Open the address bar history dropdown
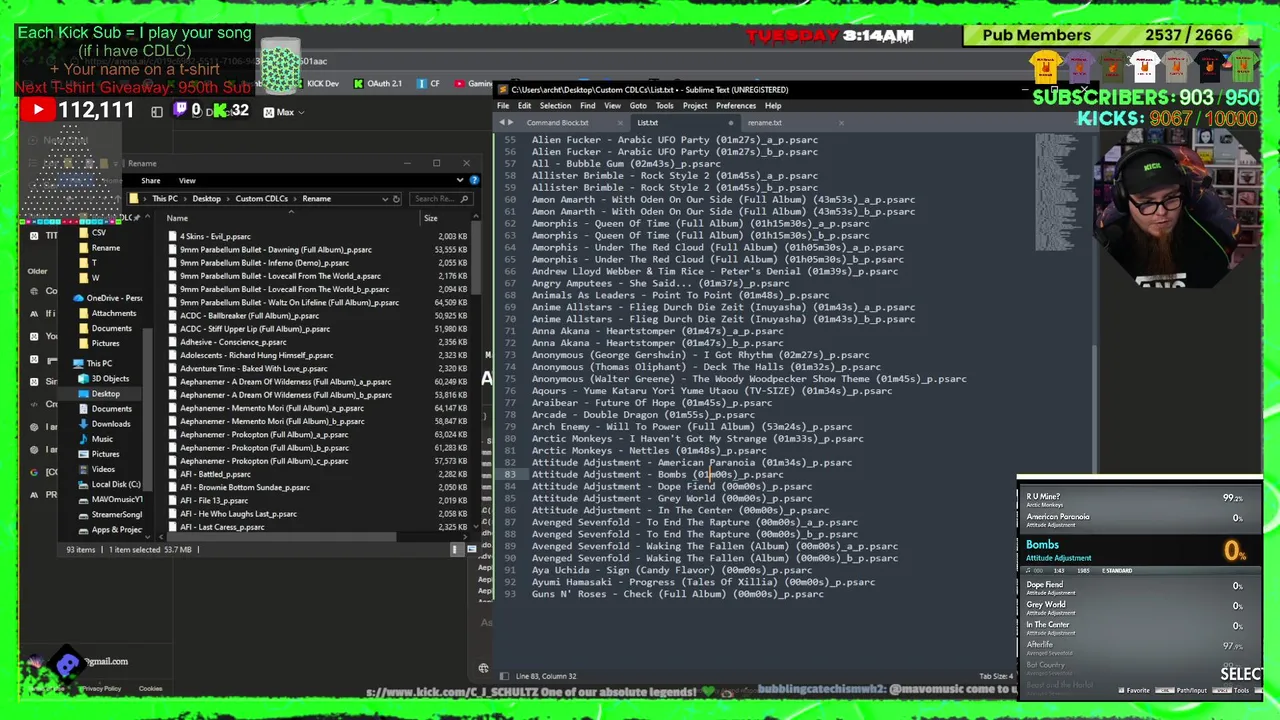This screenshot has width=1280, height=720. pos(384,199)
